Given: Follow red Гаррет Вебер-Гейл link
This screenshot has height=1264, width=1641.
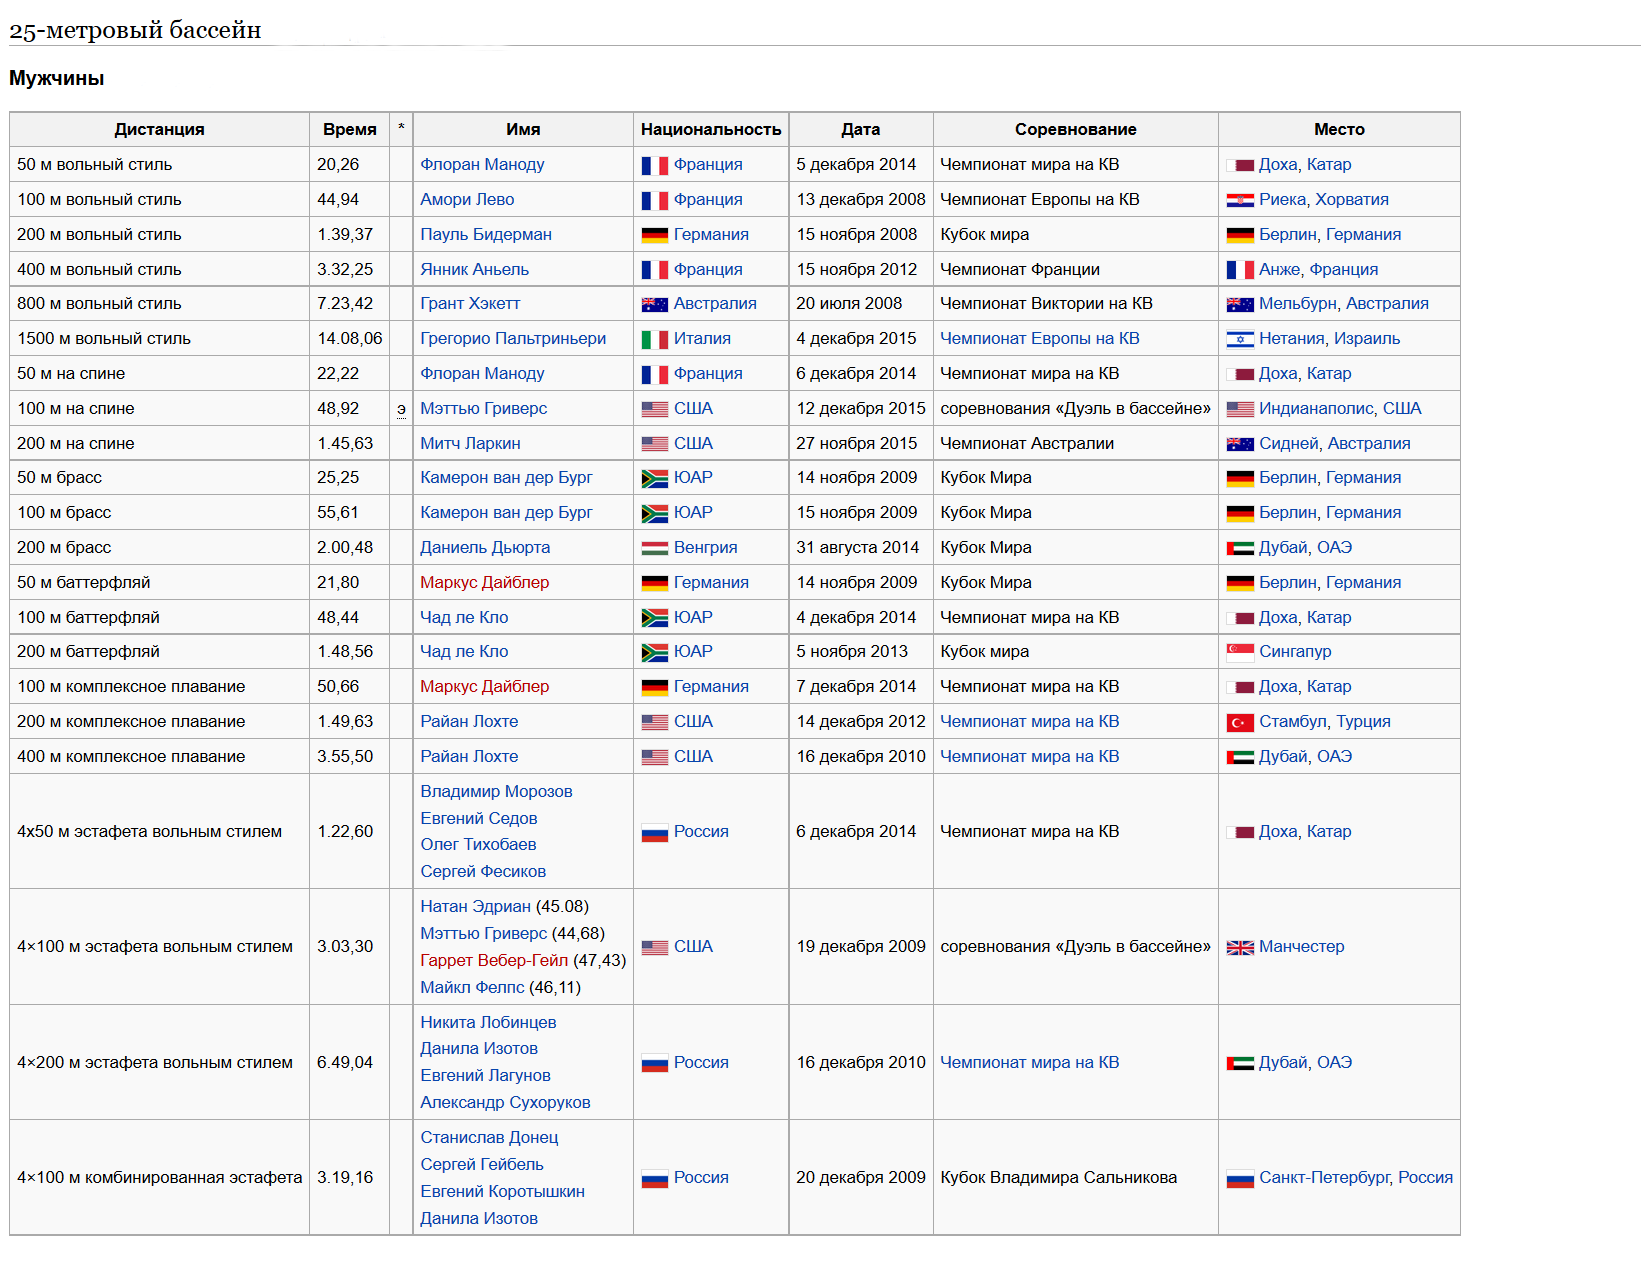Looking at the screenshot, I should pyautogui.click(x=494, y=961).
